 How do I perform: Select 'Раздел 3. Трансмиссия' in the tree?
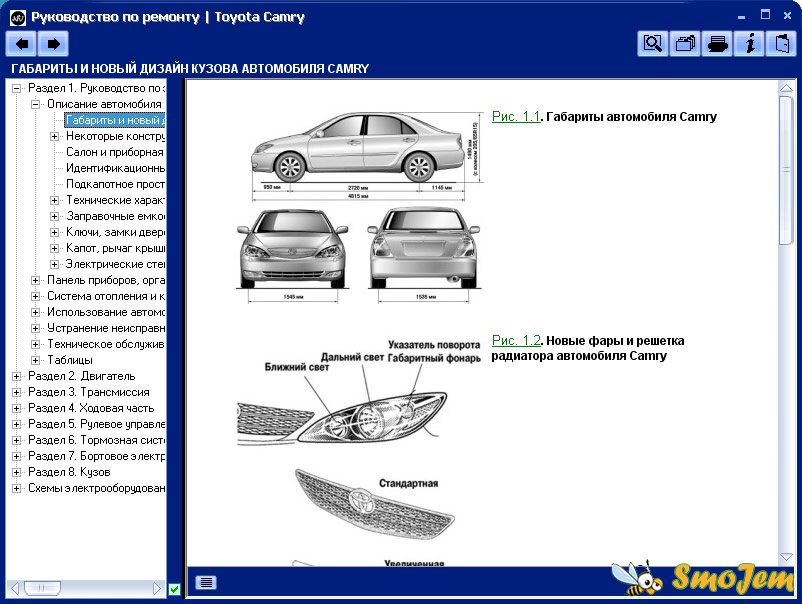(x=89, y=392)
